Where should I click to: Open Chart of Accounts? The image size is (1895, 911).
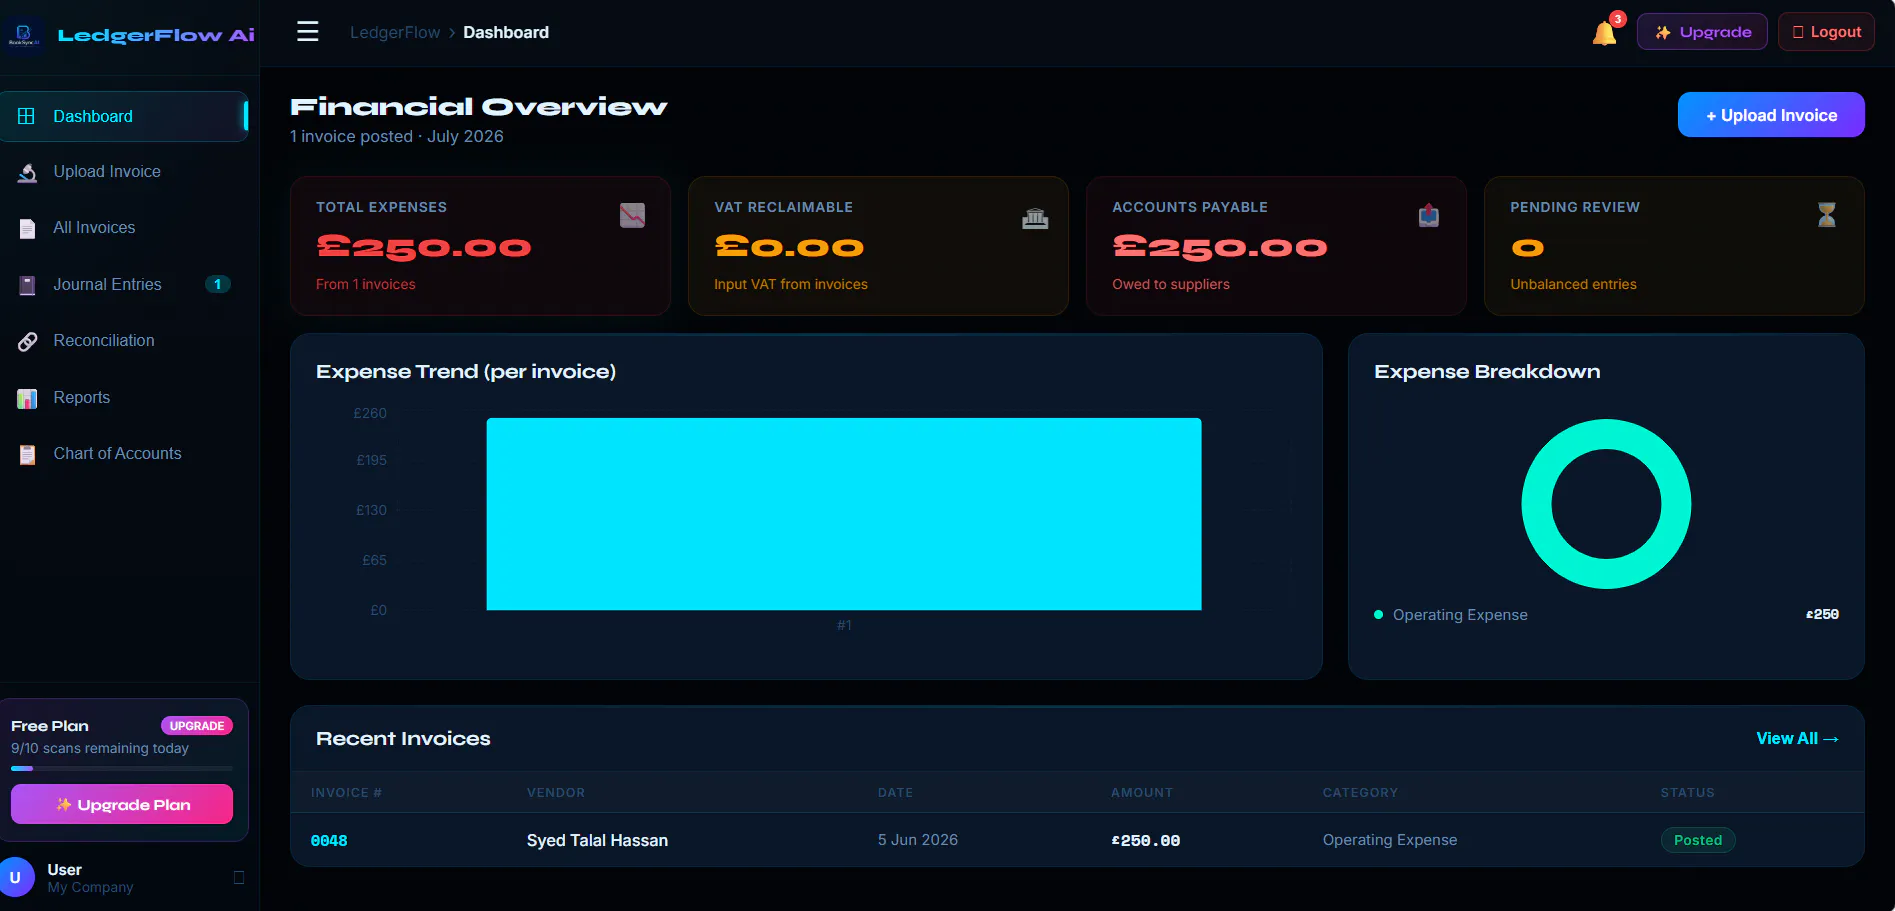tap(124, 454)
